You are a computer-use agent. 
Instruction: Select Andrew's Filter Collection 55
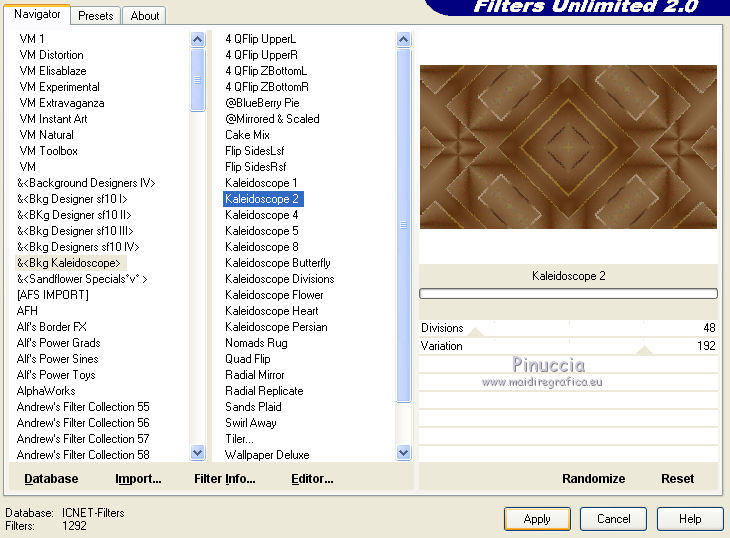tap(83, 407)
